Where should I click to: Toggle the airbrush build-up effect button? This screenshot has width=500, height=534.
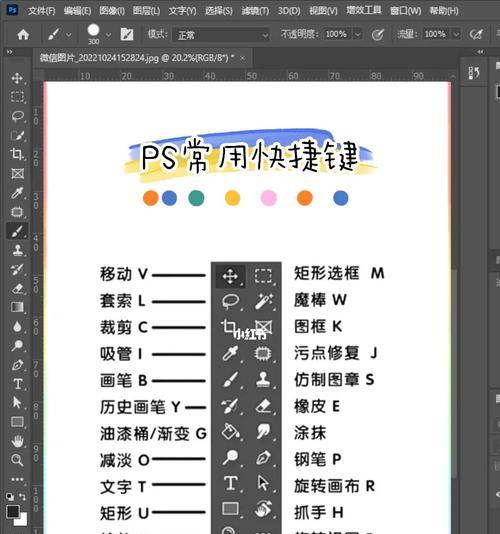point(476,34)
